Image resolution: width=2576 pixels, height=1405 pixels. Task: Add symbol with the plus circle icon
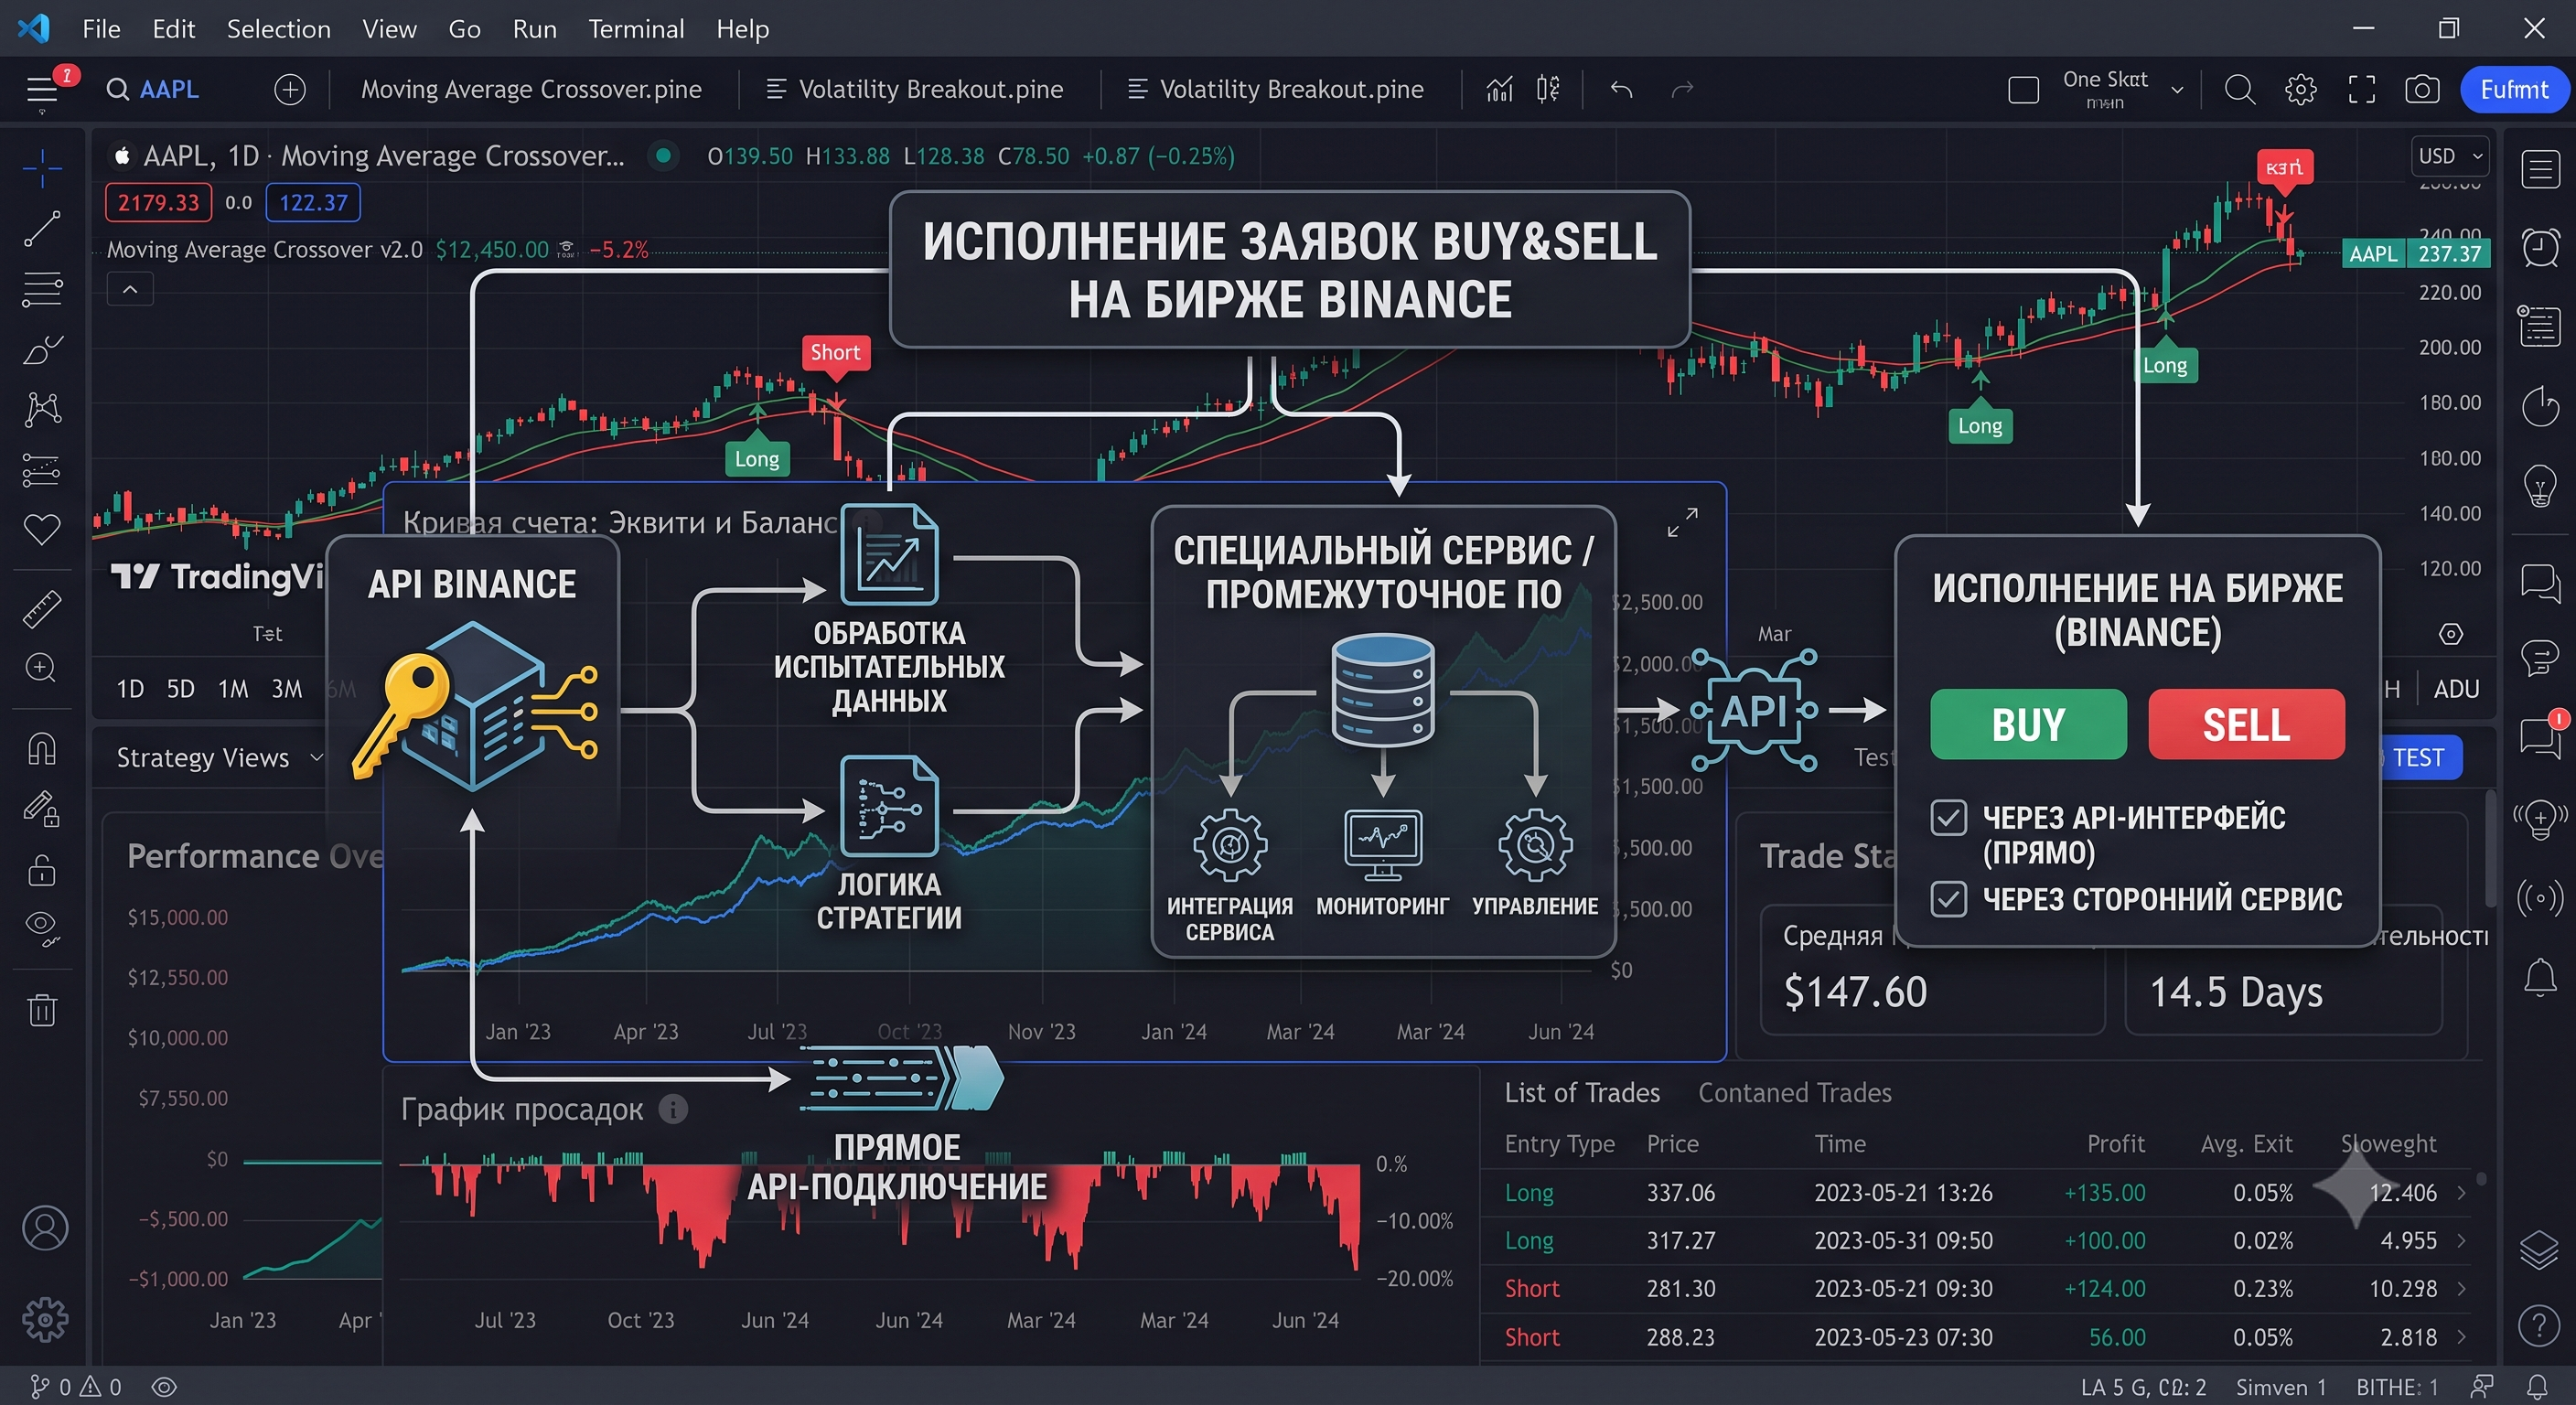point(290,90)
